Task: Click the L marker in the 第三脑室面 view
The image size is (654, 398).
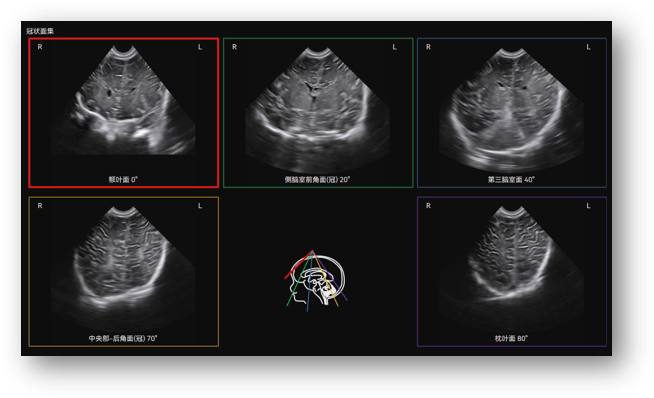Action: pyautogui.click(x=588, y=47)
